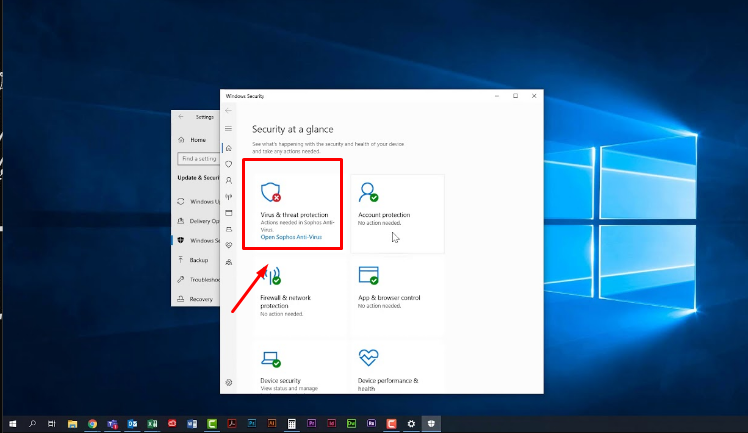This screenshot has height=433, width=748.
Task: Click the Open Sophos Anti-Virus link
Action: click(291, 237)
